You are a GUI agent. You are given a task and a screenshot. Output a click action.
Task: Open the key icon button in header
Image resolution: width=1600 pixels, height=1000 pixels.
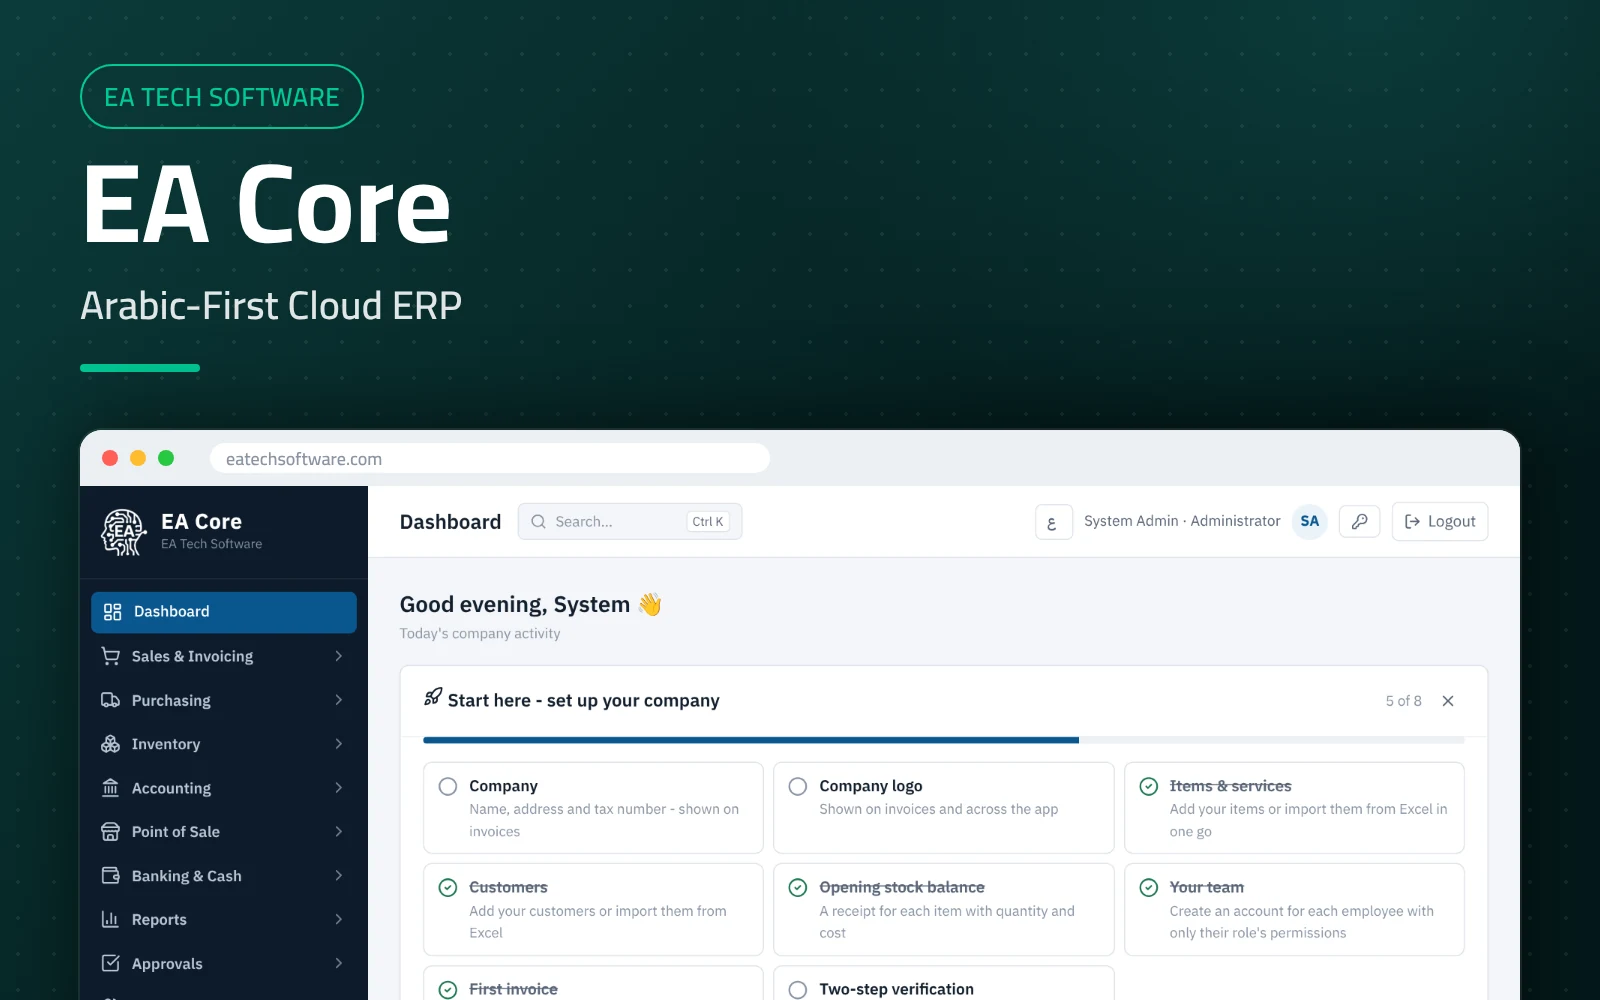1360,522
